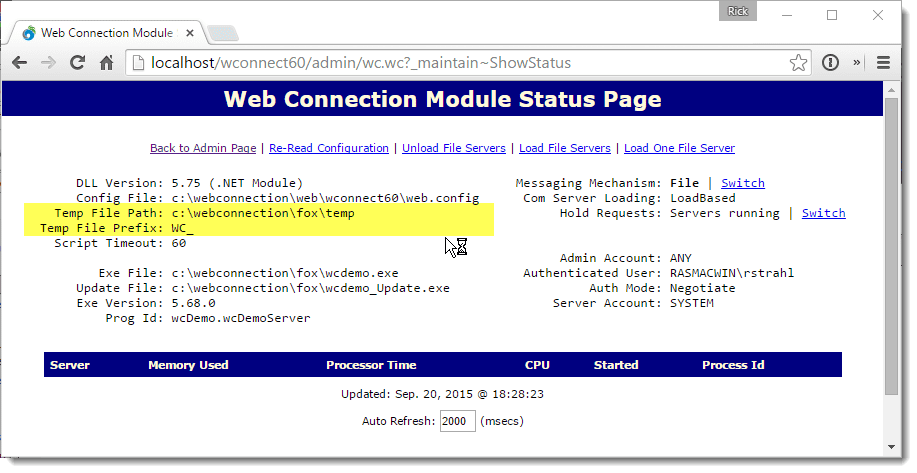The image size is (917, 473).
Task: Open a new tab next to the current tab
Action: click(x=221, y=33)
